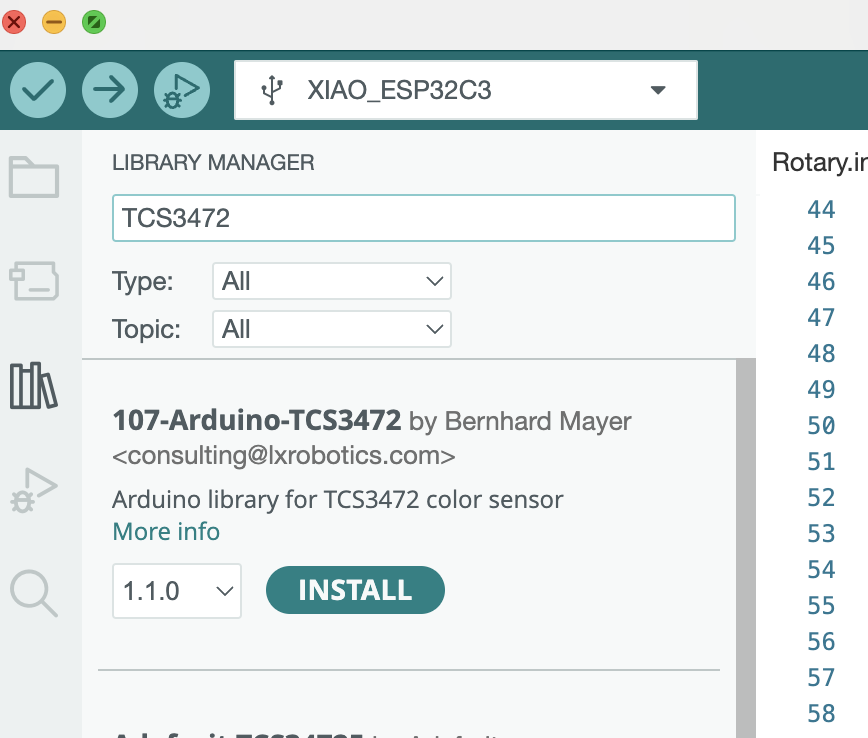Click line number 53 in editor gutter
The width and height of the screenshot is (868, 738).
tap(821, 534)
